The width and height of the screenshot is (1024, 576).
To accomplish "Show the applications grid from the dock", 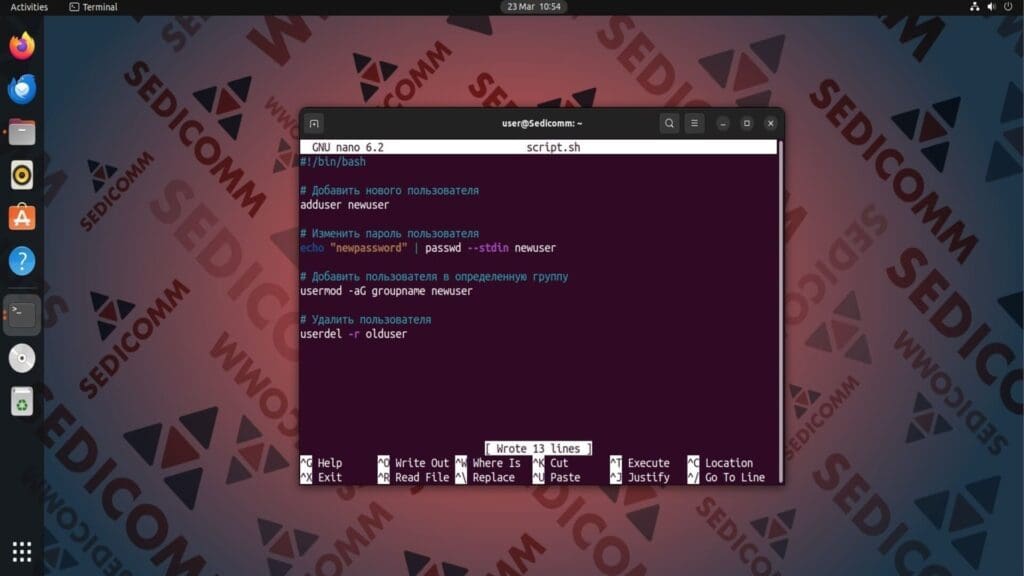I will [x=20, y=552].
